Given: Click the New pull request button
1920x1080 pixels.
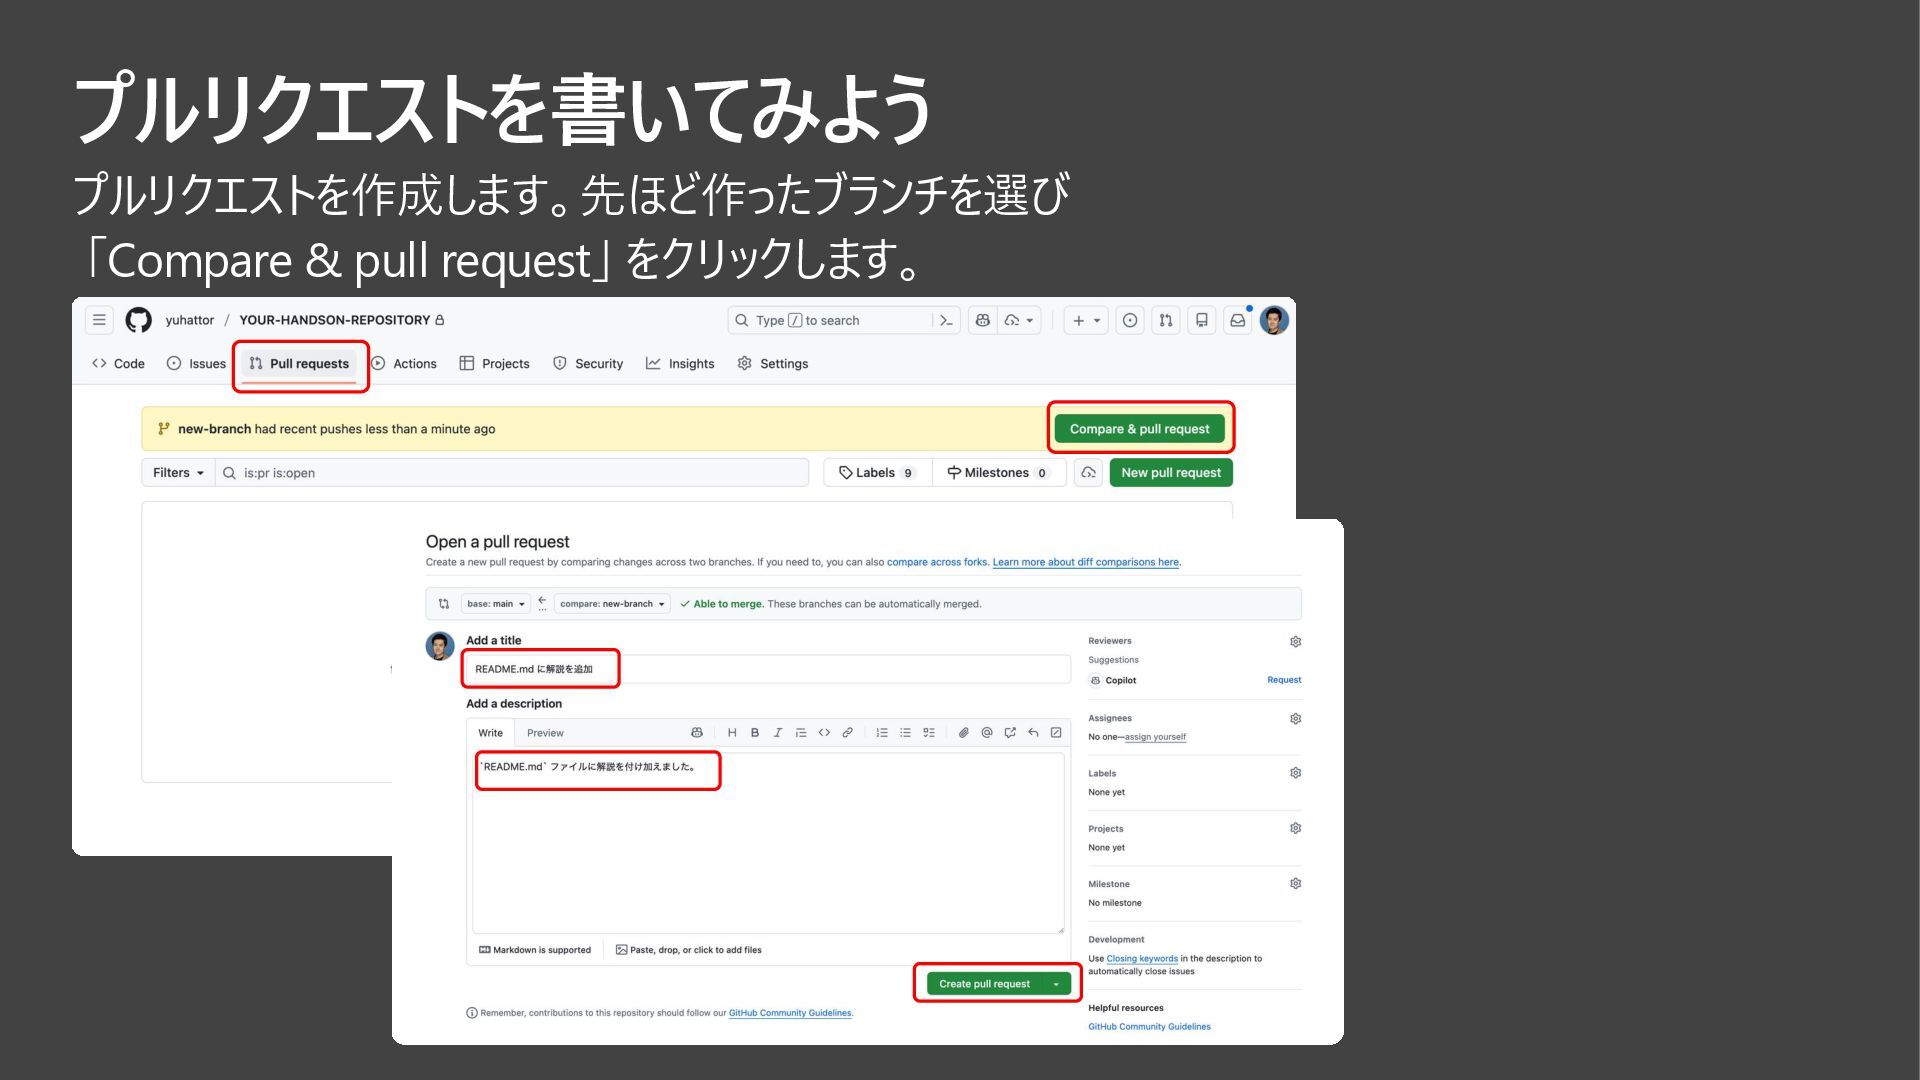Looking at the screenshot, I should click(1170, 473).
